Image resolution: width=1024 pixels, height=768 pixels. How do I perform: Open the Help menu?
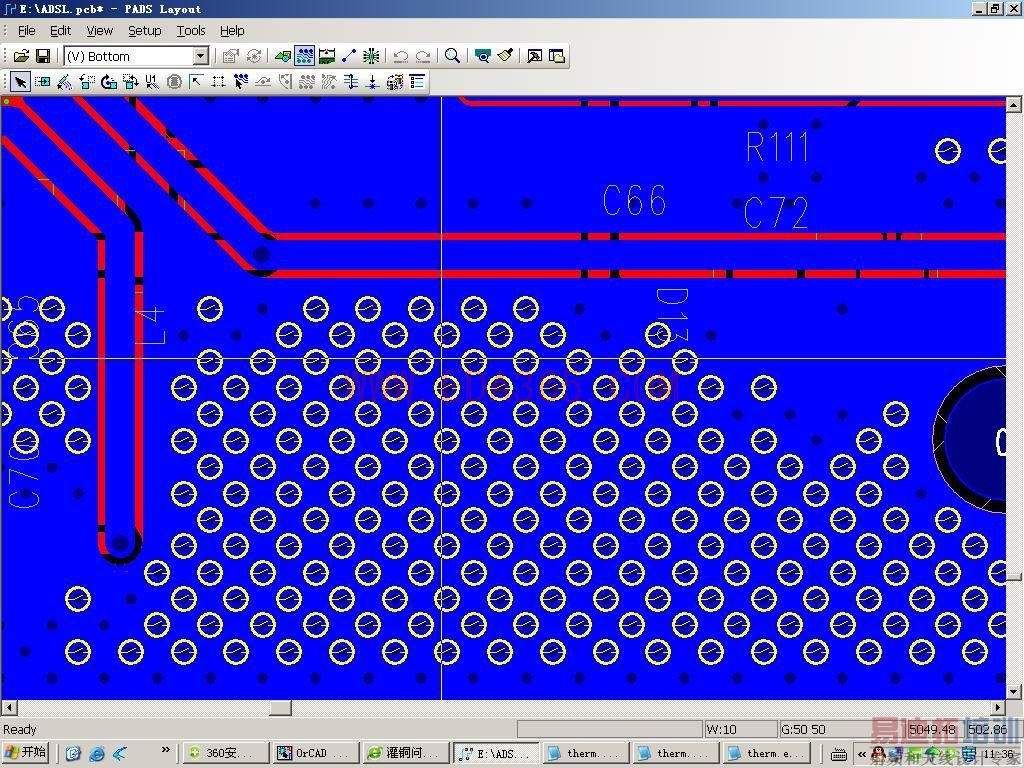[232, 31]
